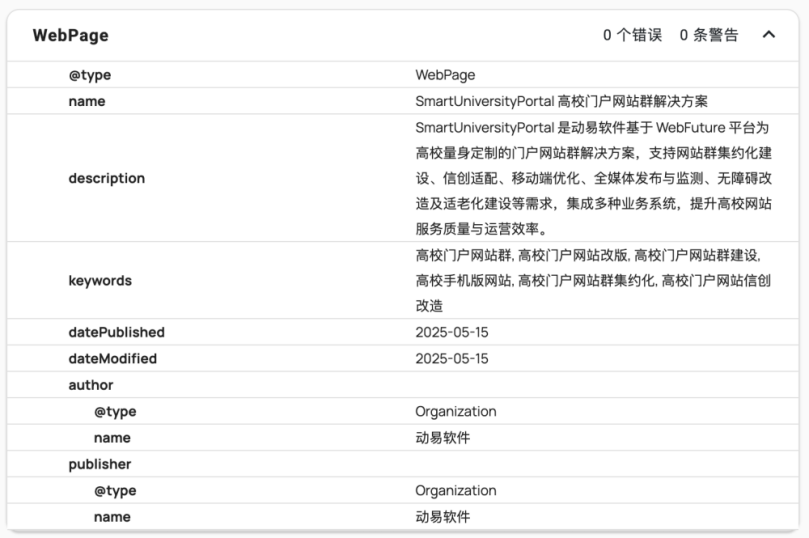Click the 动易软件 value under publisher
This screenshot has width=809, height=538.
442,517
